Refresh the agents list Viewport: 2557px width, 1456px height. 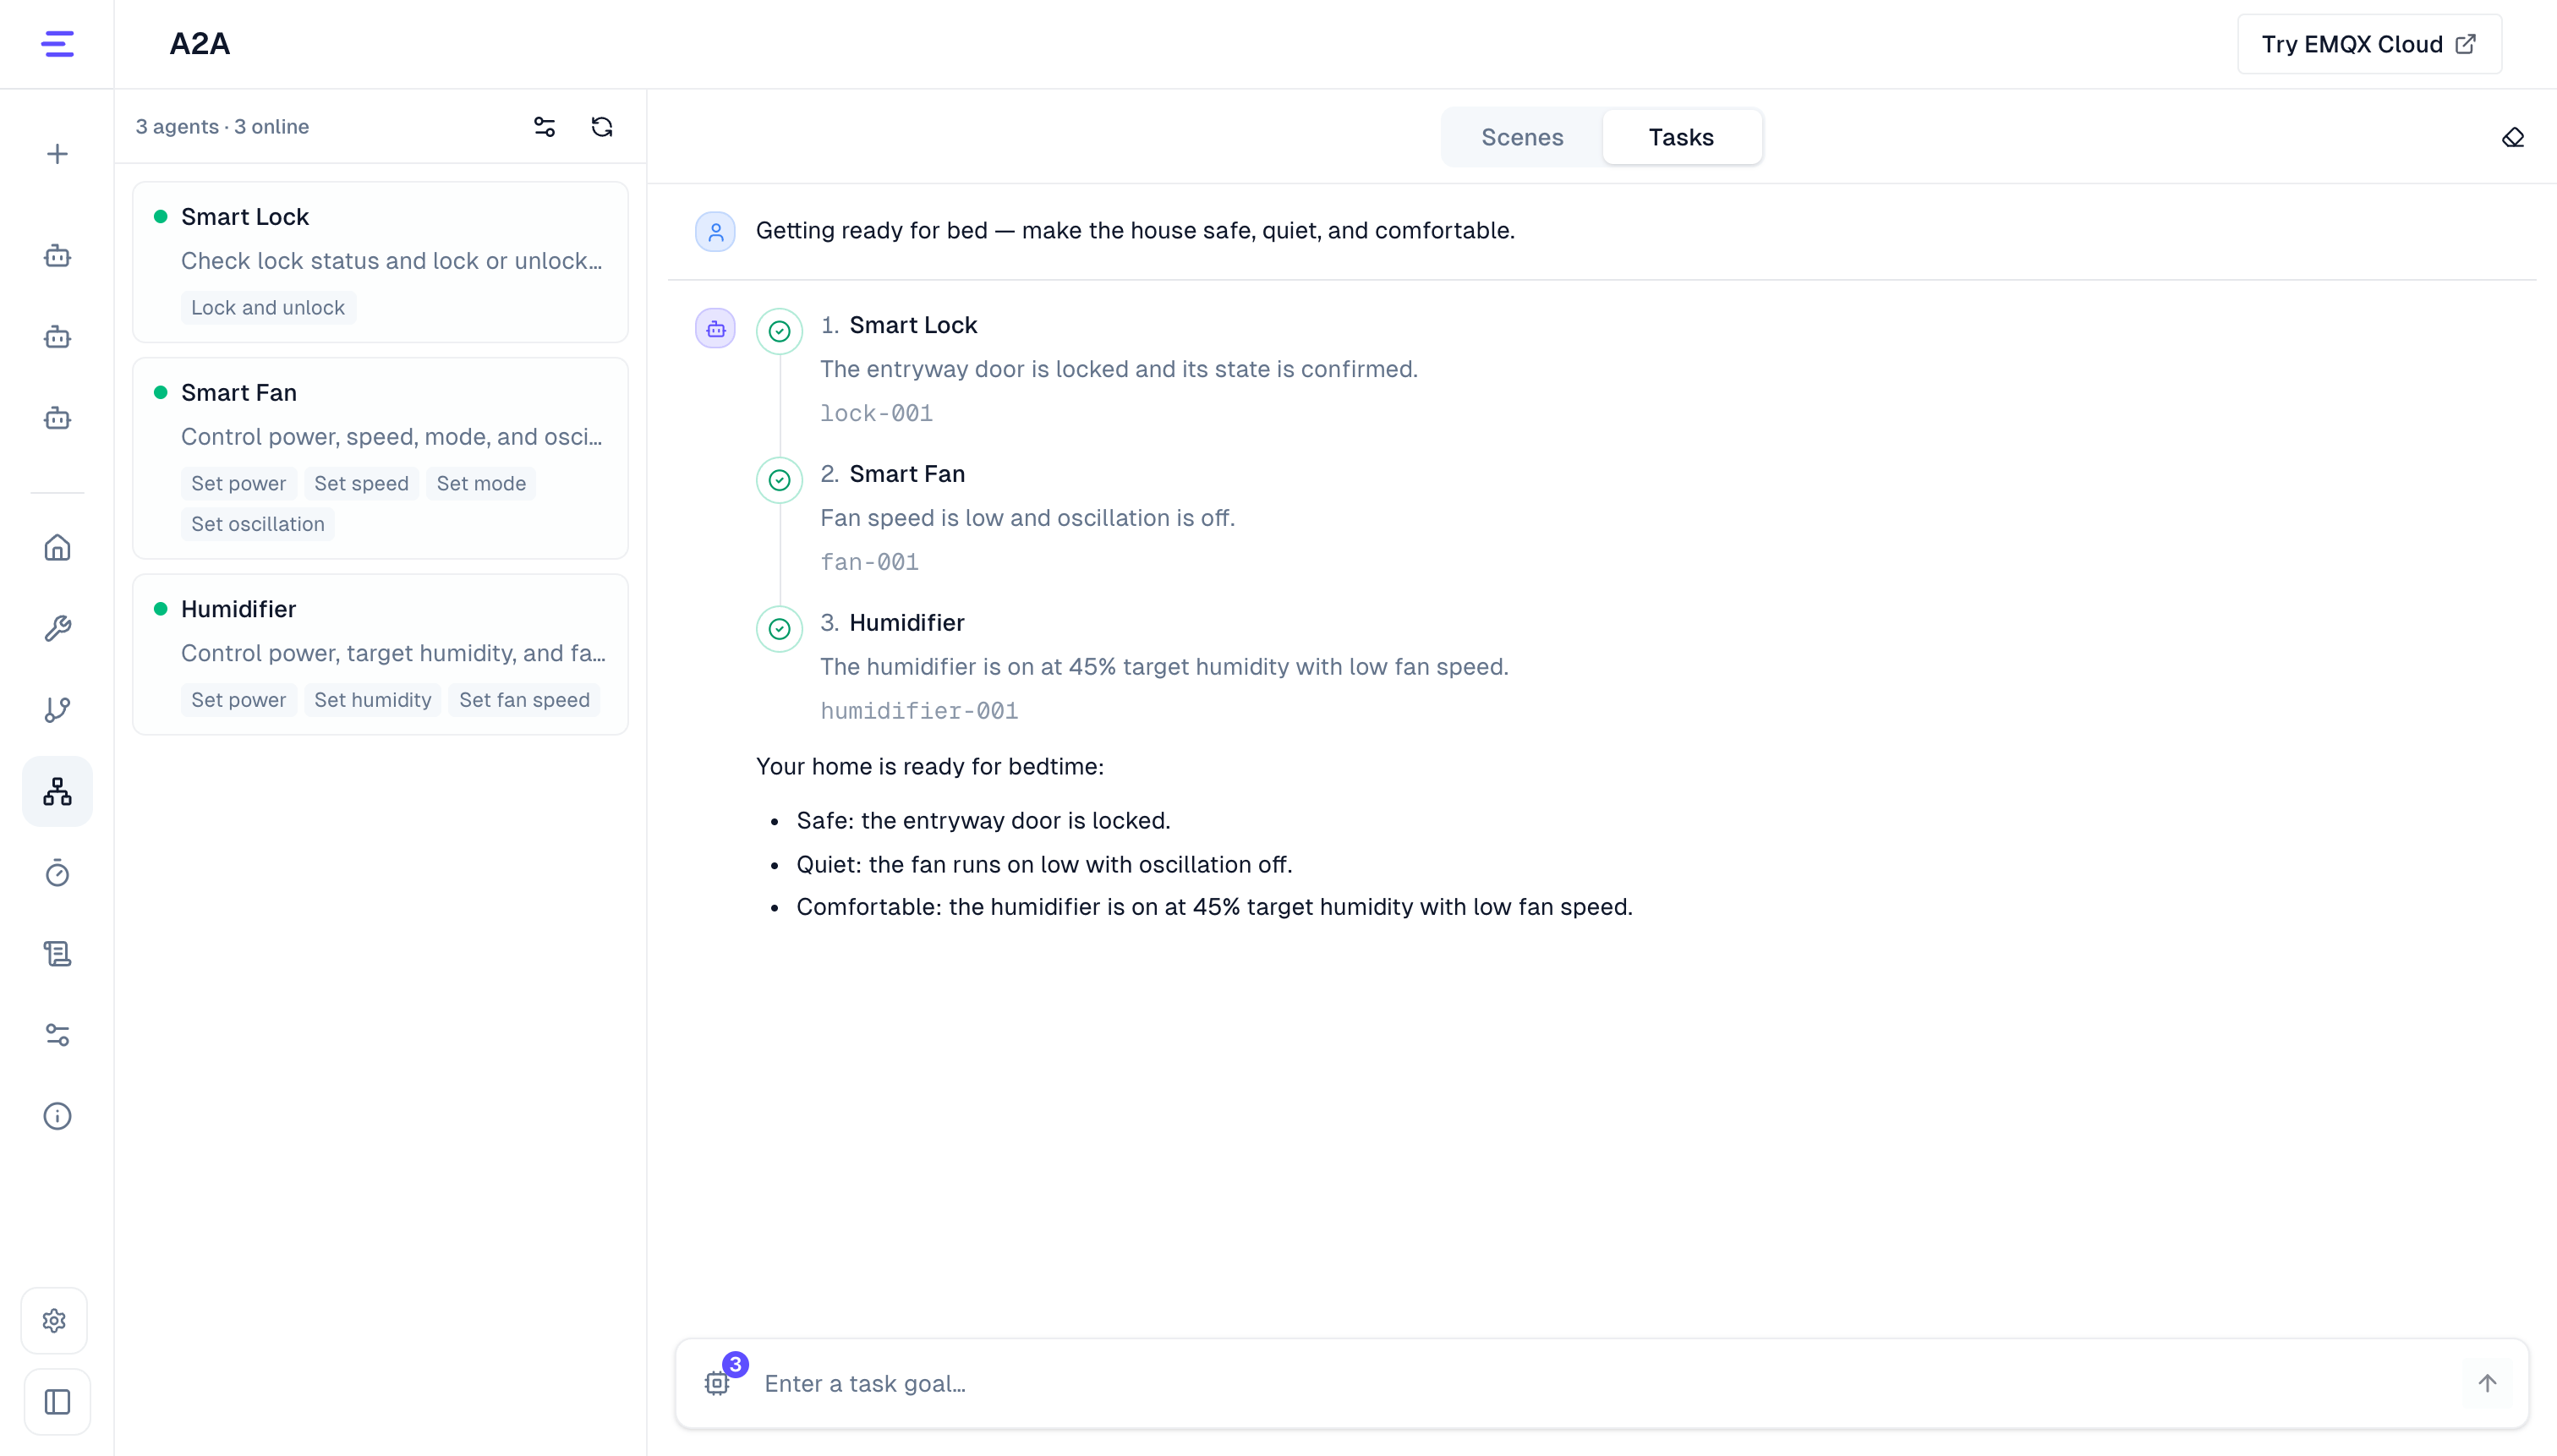[602, 127]
